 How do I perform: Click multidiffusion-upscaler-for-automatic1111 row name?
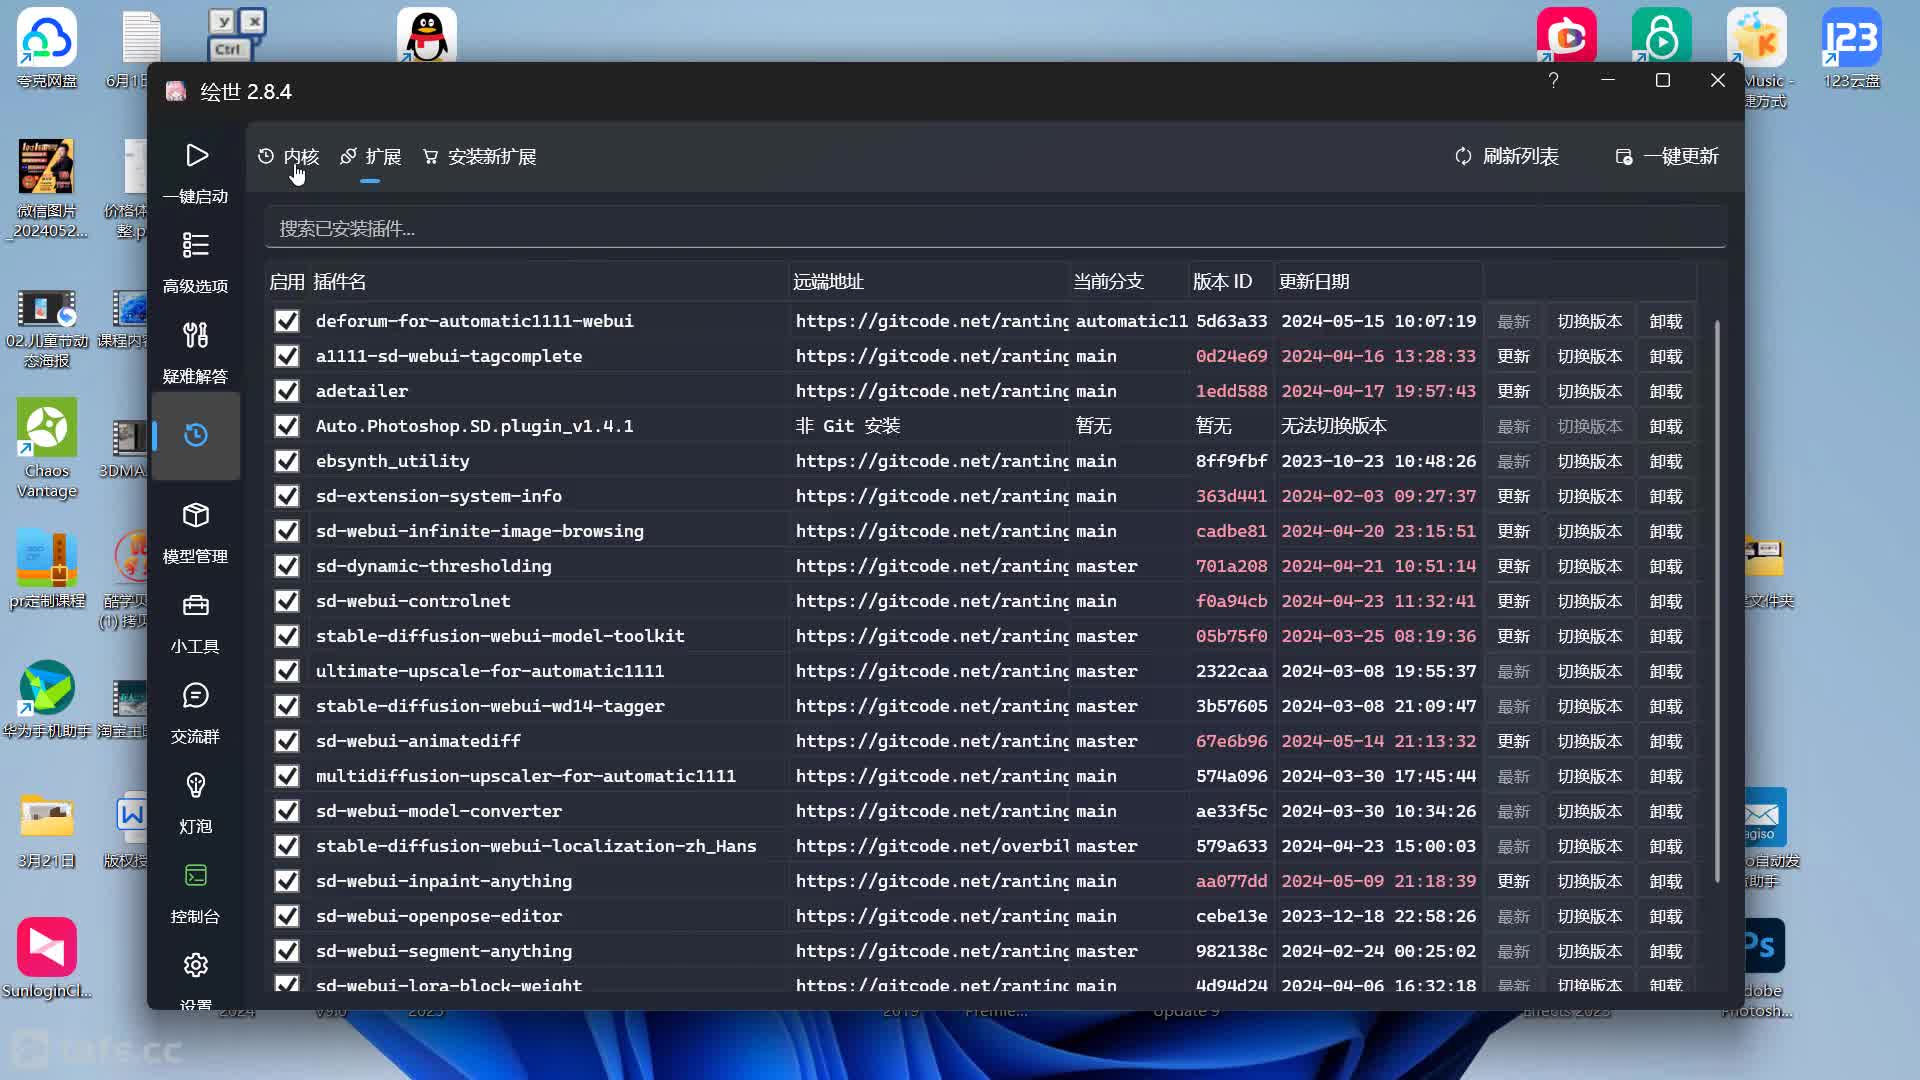pos(526,776)
